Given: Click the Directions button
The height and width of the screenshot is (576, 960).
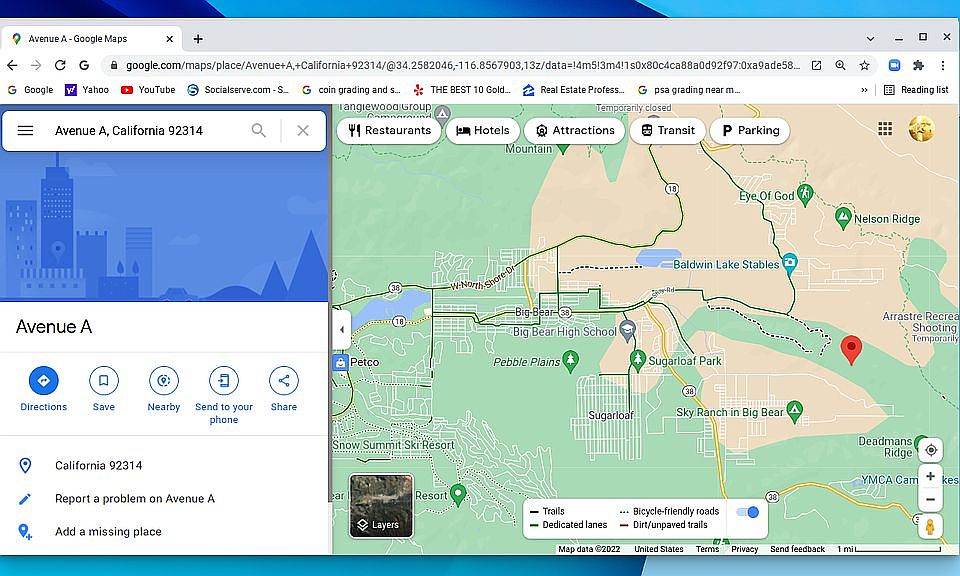Looking at the screenshot, I should (43, 389).
